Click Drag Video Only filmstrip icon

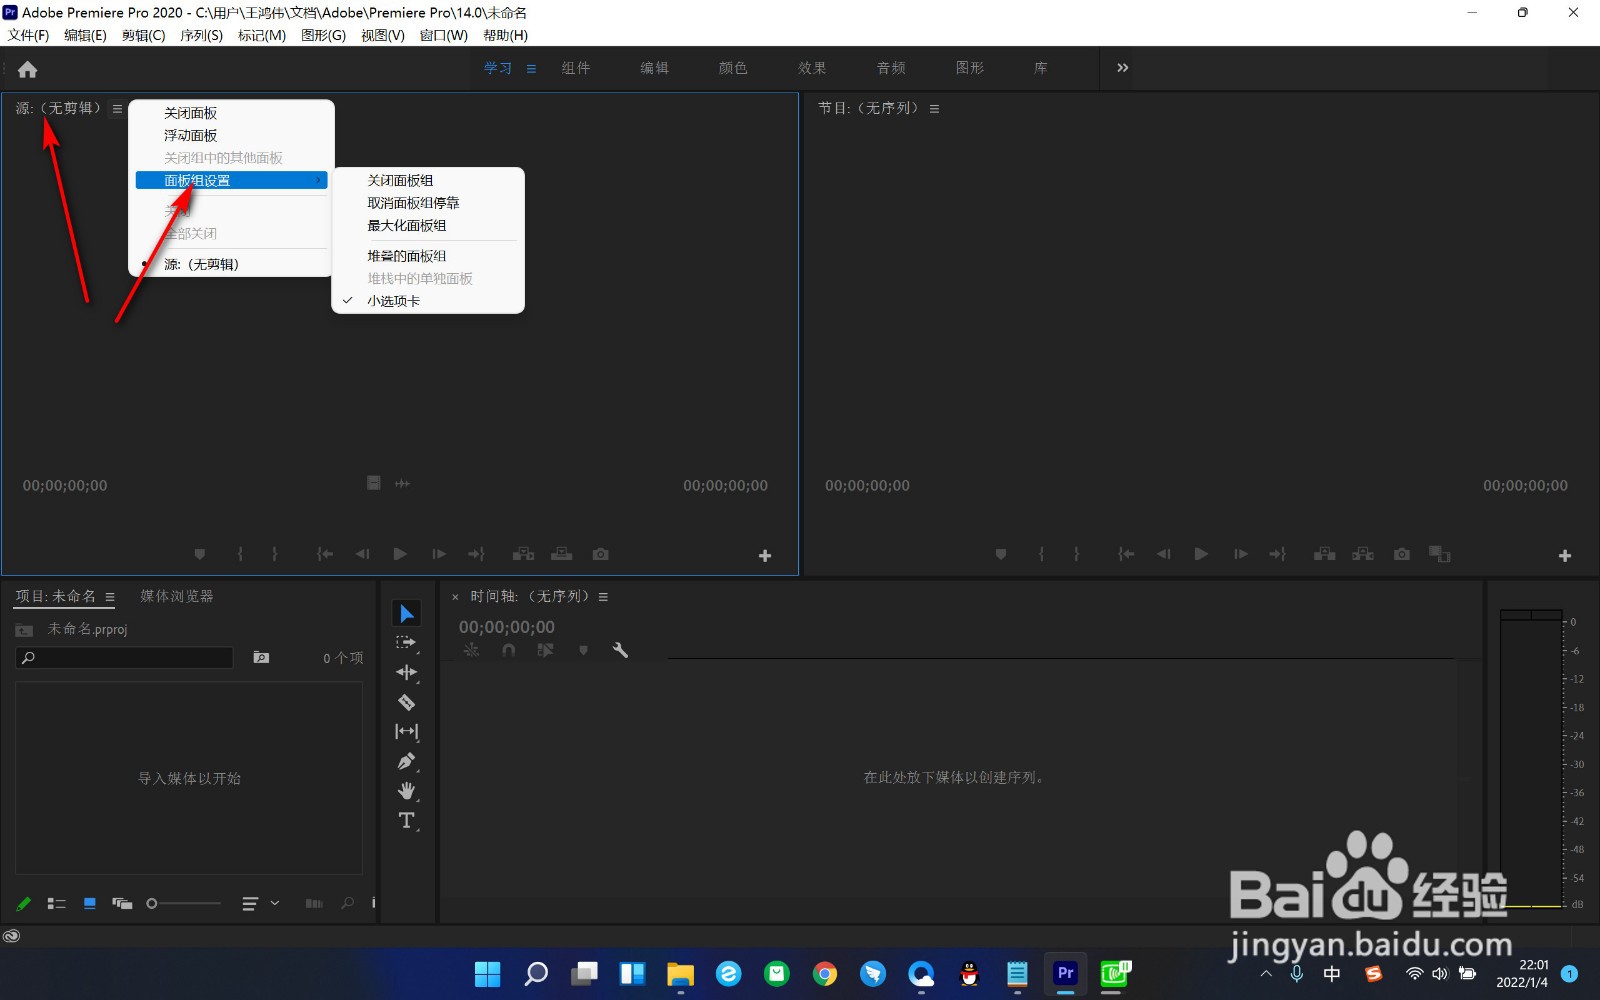pos(374,483)
